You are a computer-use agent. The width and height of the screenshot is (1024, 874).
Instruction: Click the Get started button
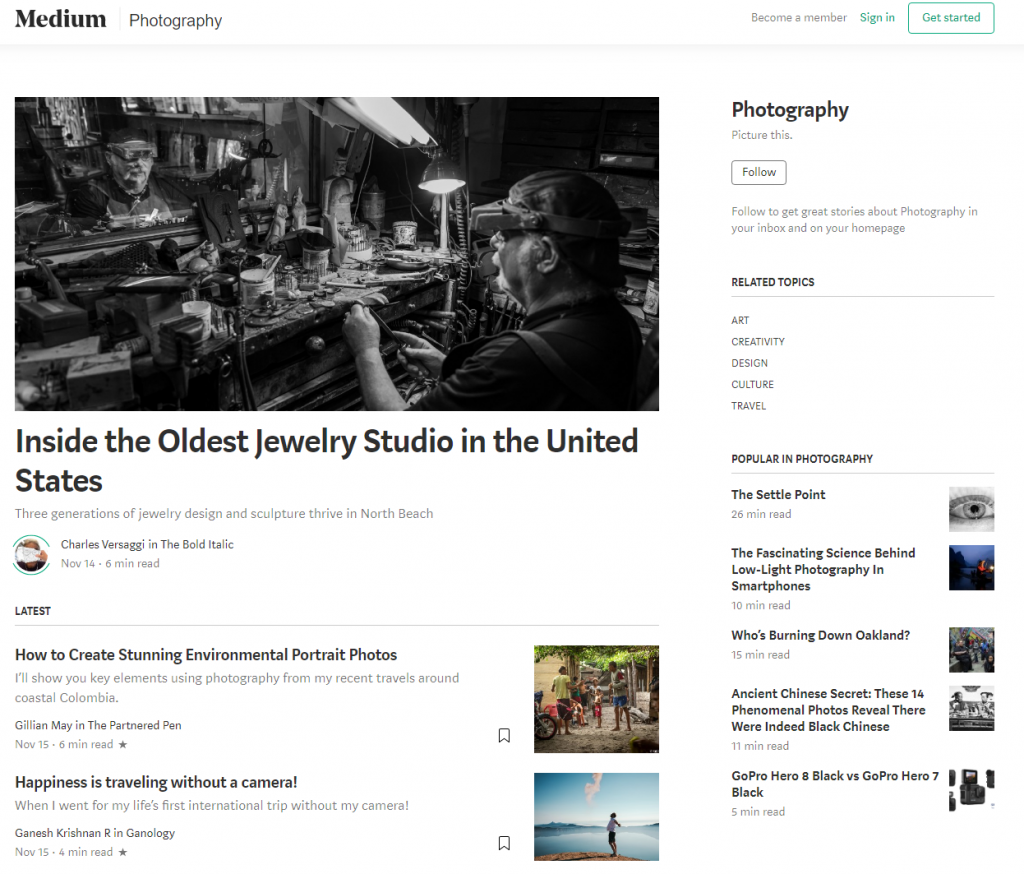coord(951,18)
